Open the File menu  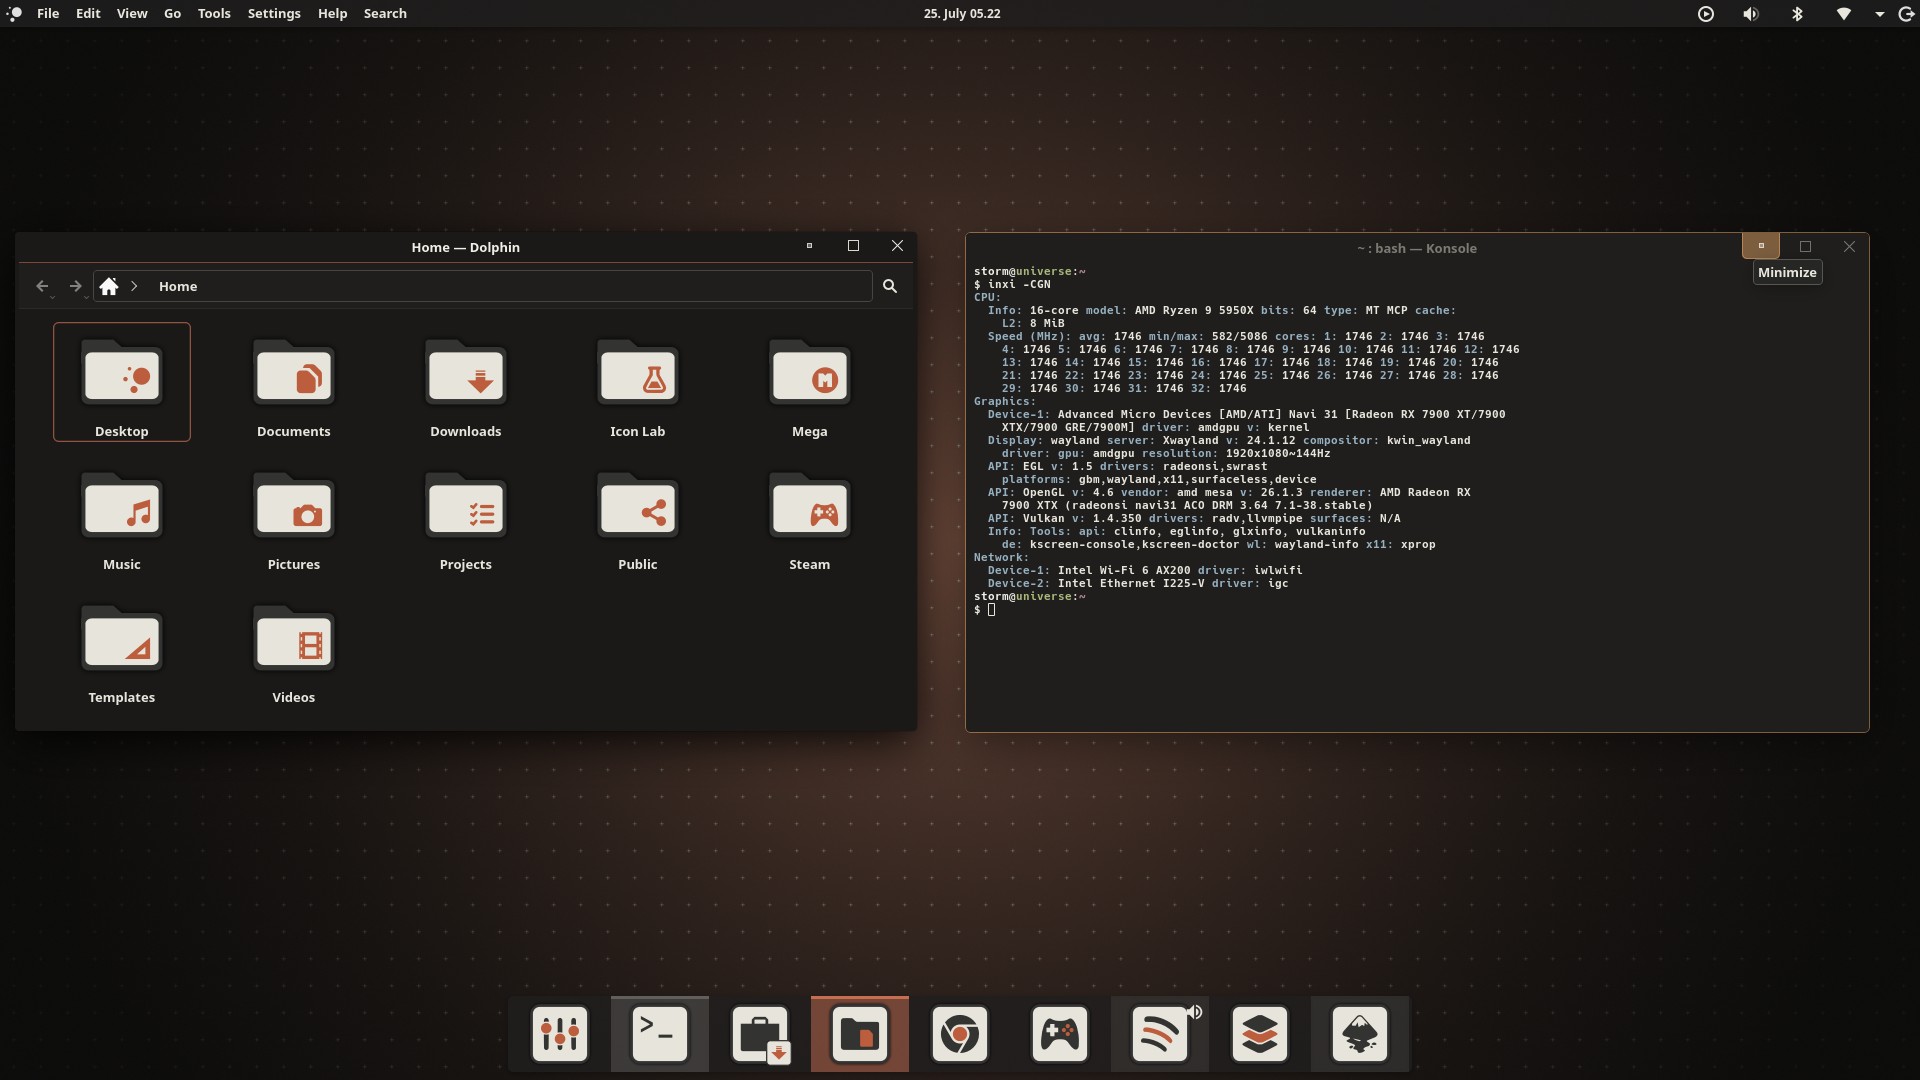coord(48,13)
